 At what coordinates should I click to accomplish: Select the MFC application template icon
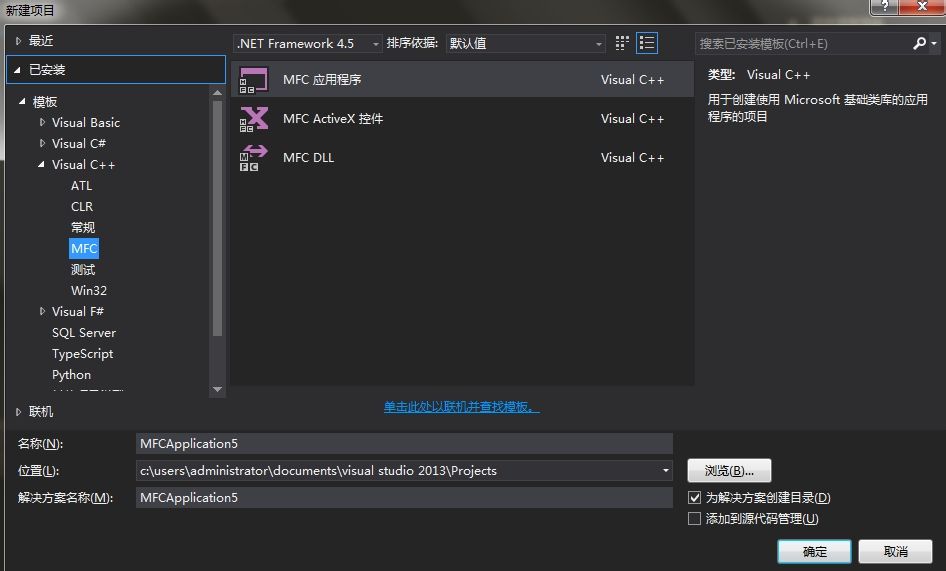(x=253, y=80)
